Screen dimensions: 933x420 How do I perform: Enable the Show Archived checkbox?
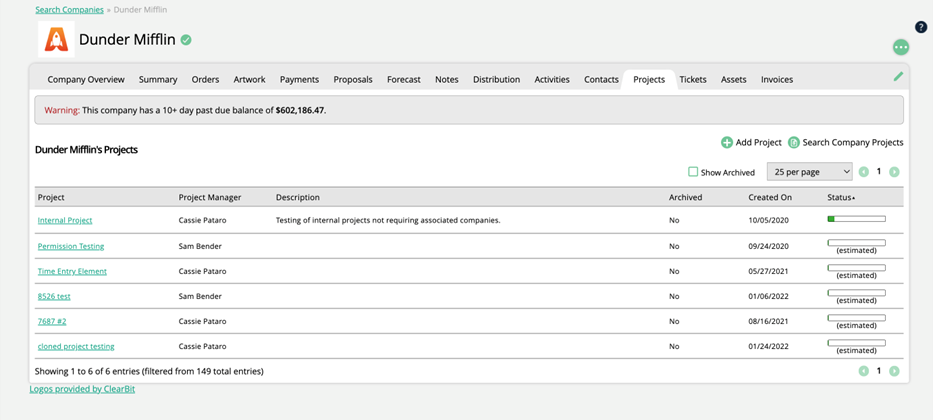click(693, 172)
